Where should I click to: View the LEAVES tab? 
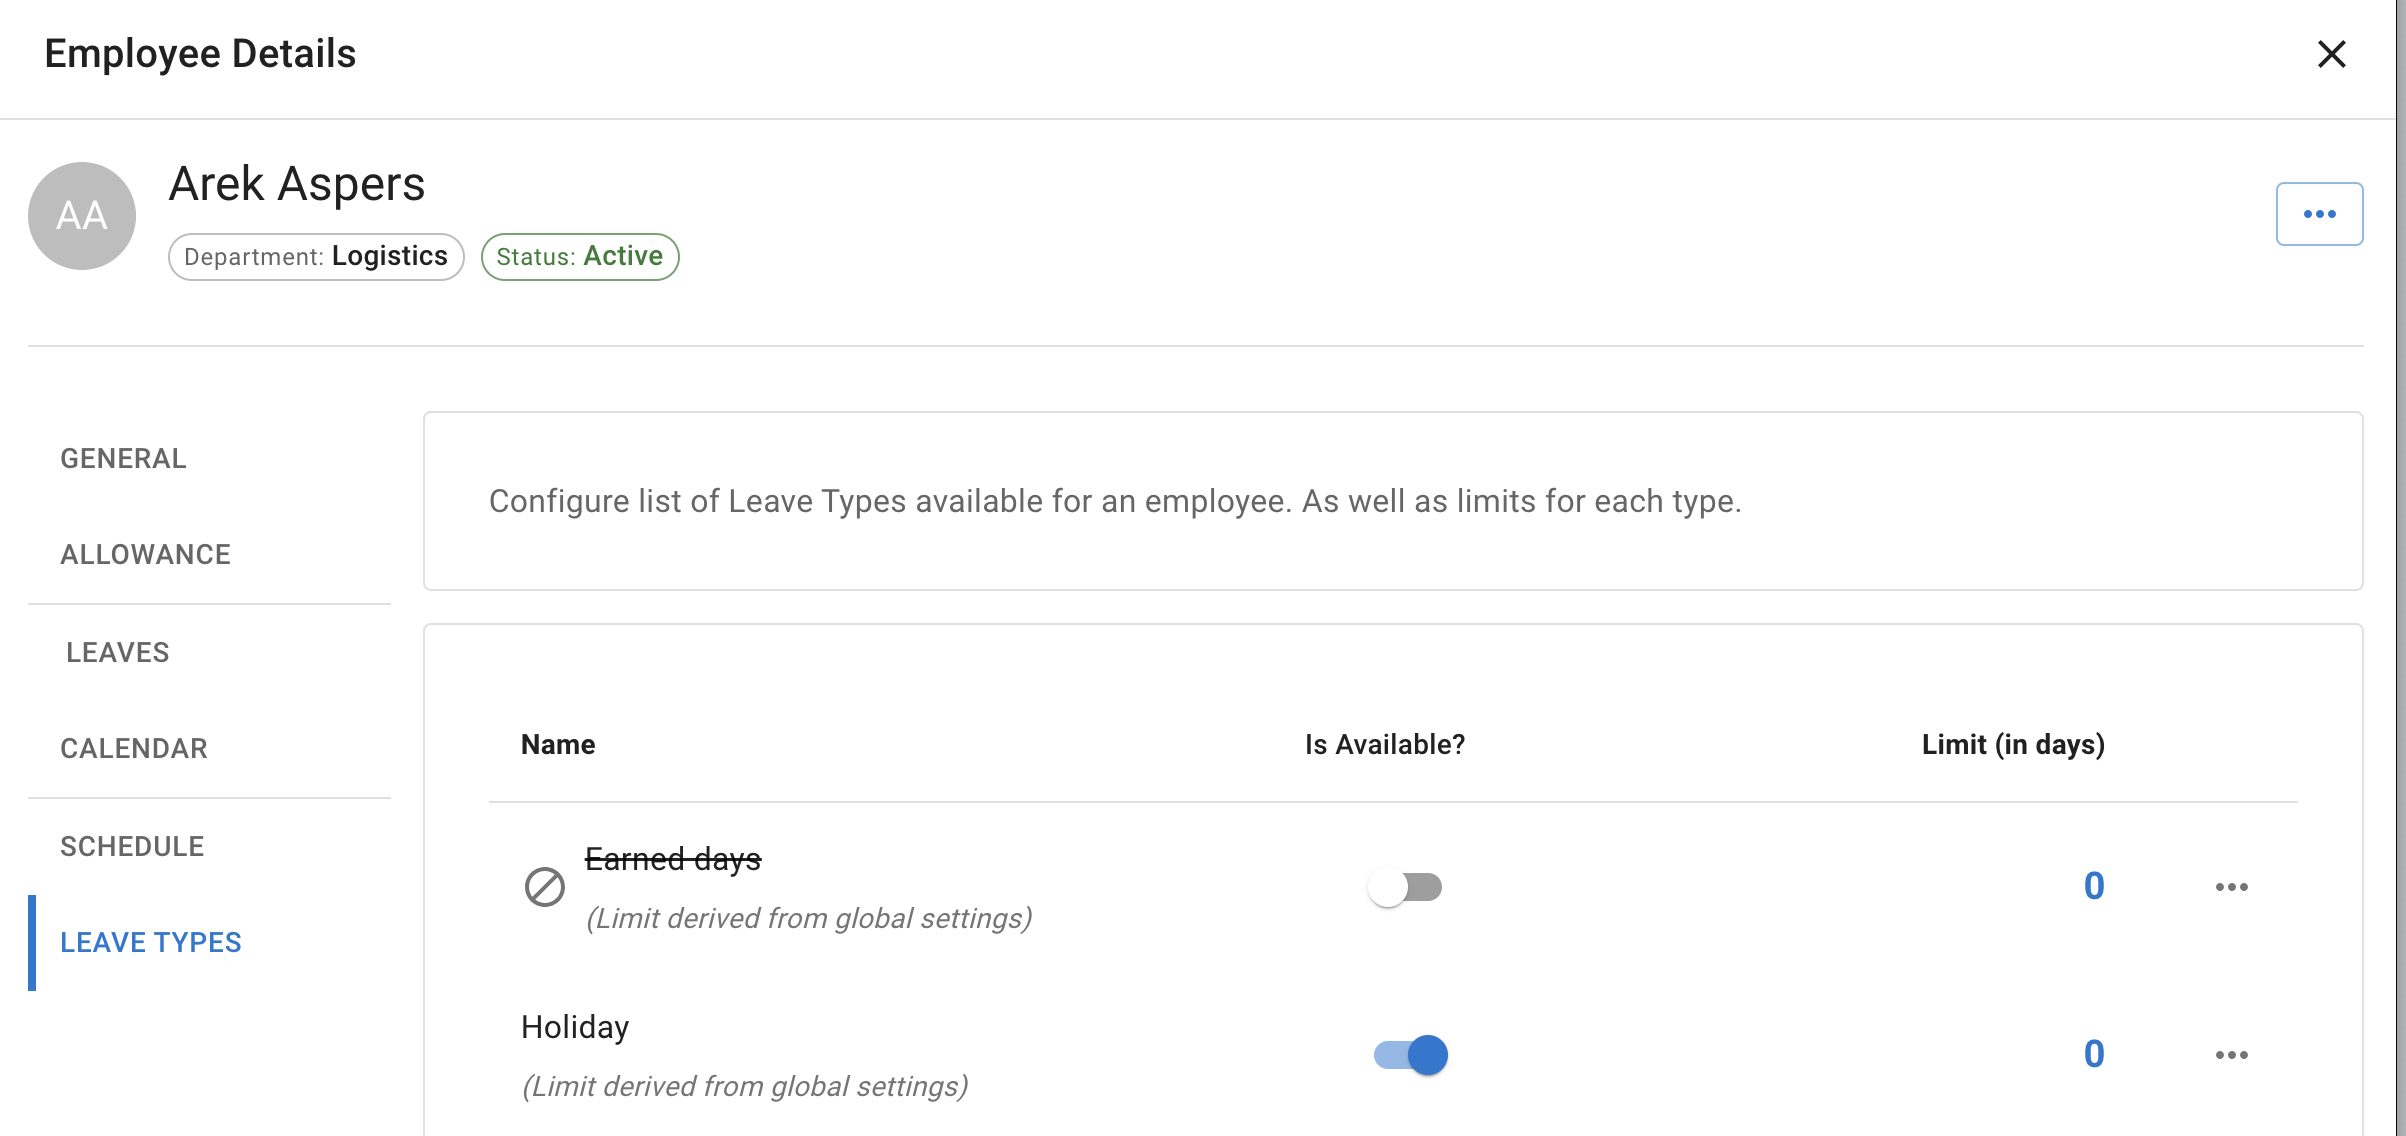(x=116, y=652)
